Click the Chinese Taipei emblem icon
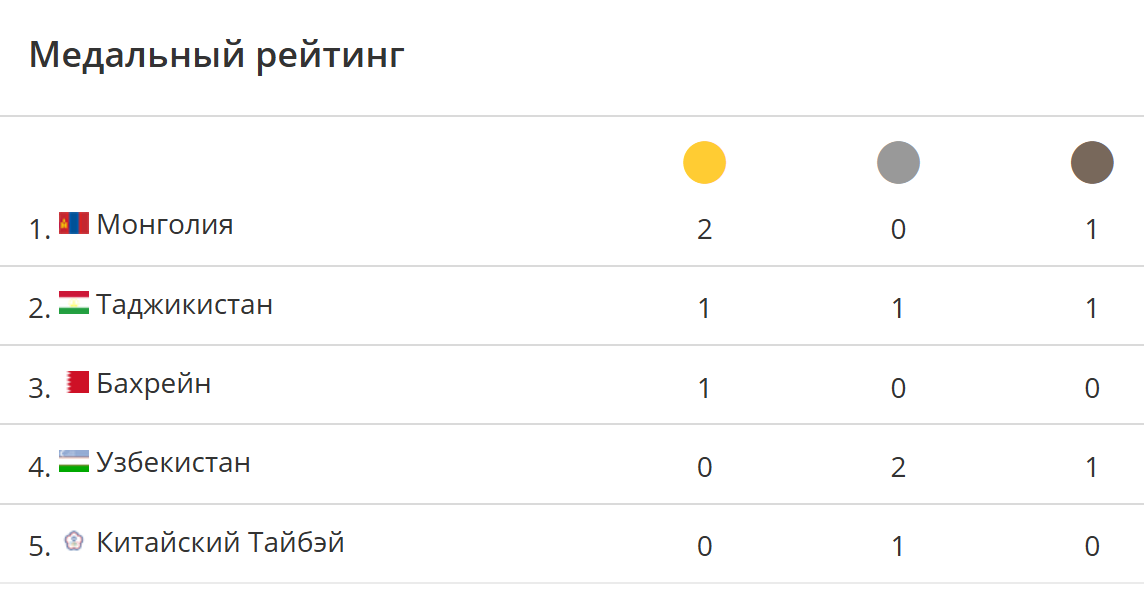 [x=74, y=541]
